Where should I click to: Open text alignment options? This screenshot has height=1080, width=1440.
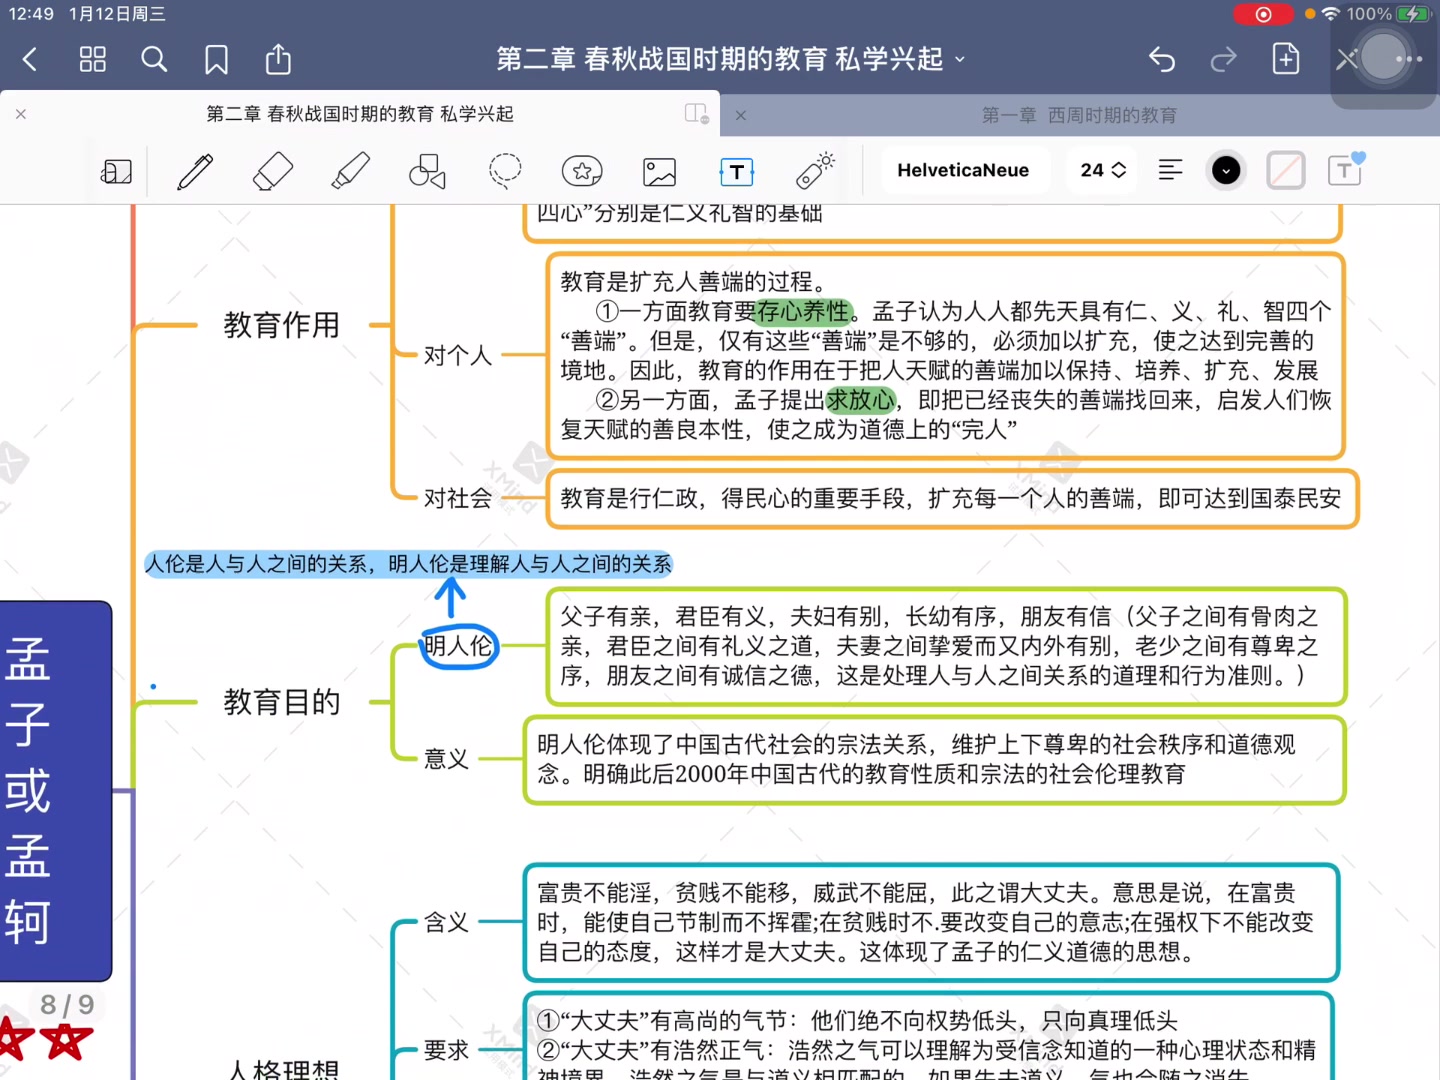coord(1170,170)
